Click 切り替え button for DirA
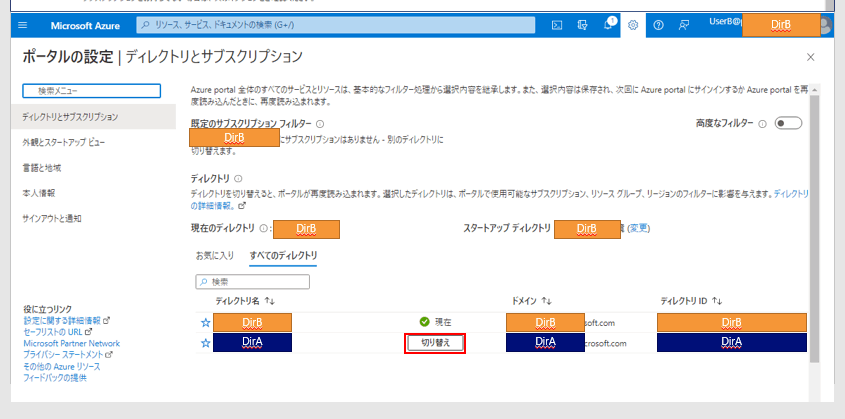Image resolution: width=845 pixels, height=419 pixels. point(435,343)
